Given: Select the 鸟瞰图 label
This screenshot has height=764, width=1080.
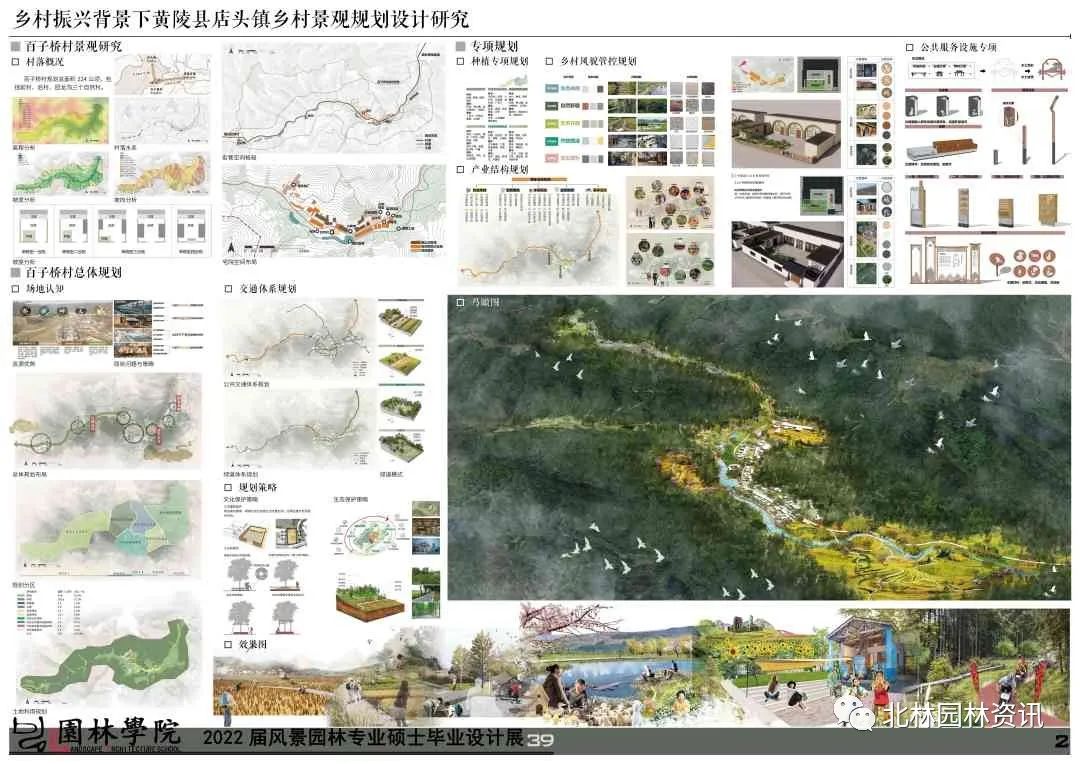Looking at the screenshot, I should (x=486, y=302).
